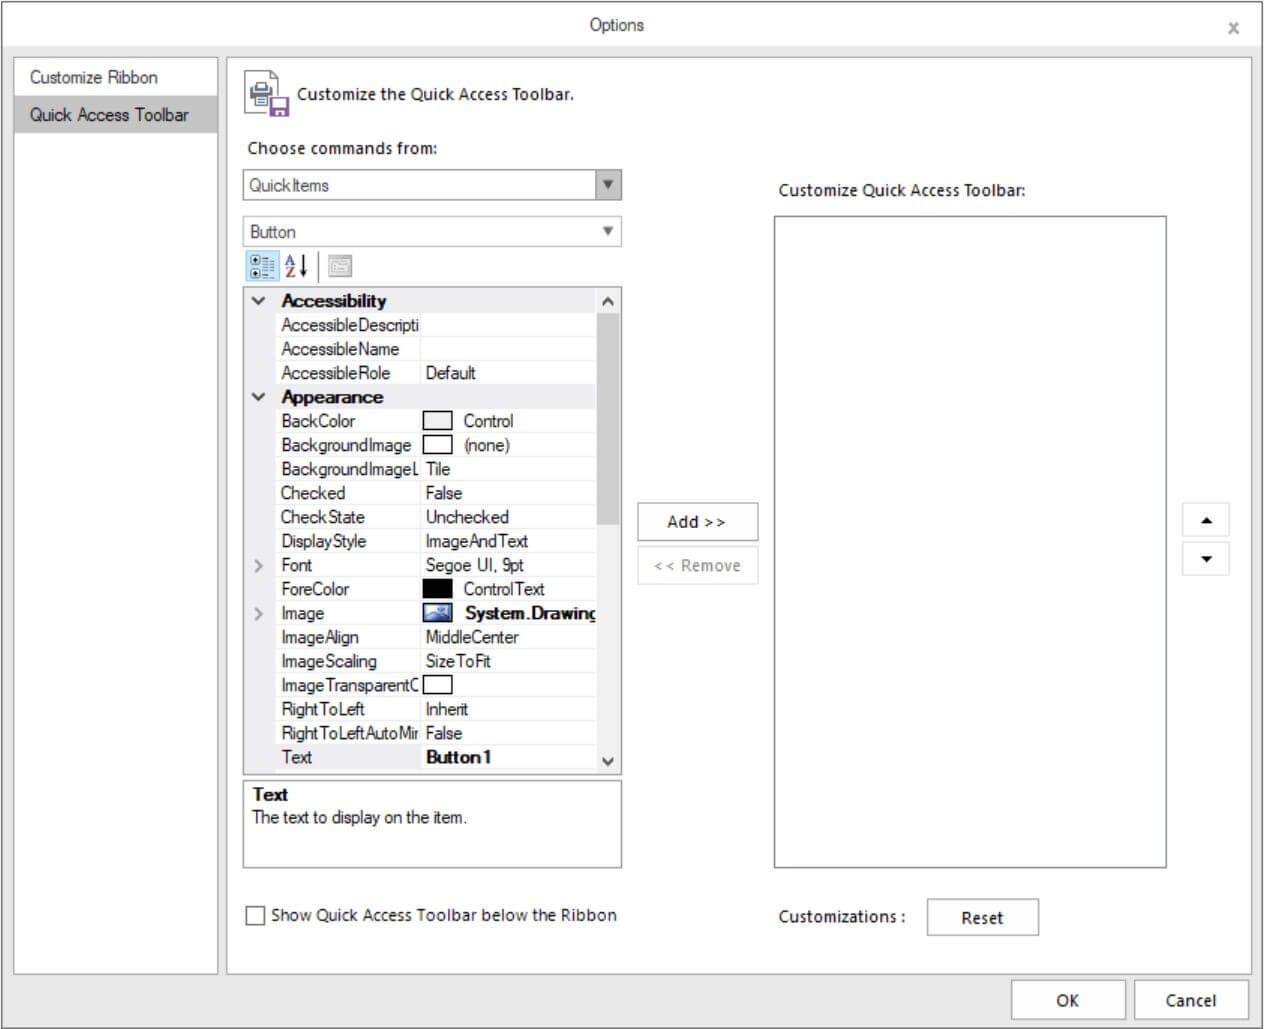1264x1029 pixels.
Task: Expand the Font property
Action: [259, 566]
